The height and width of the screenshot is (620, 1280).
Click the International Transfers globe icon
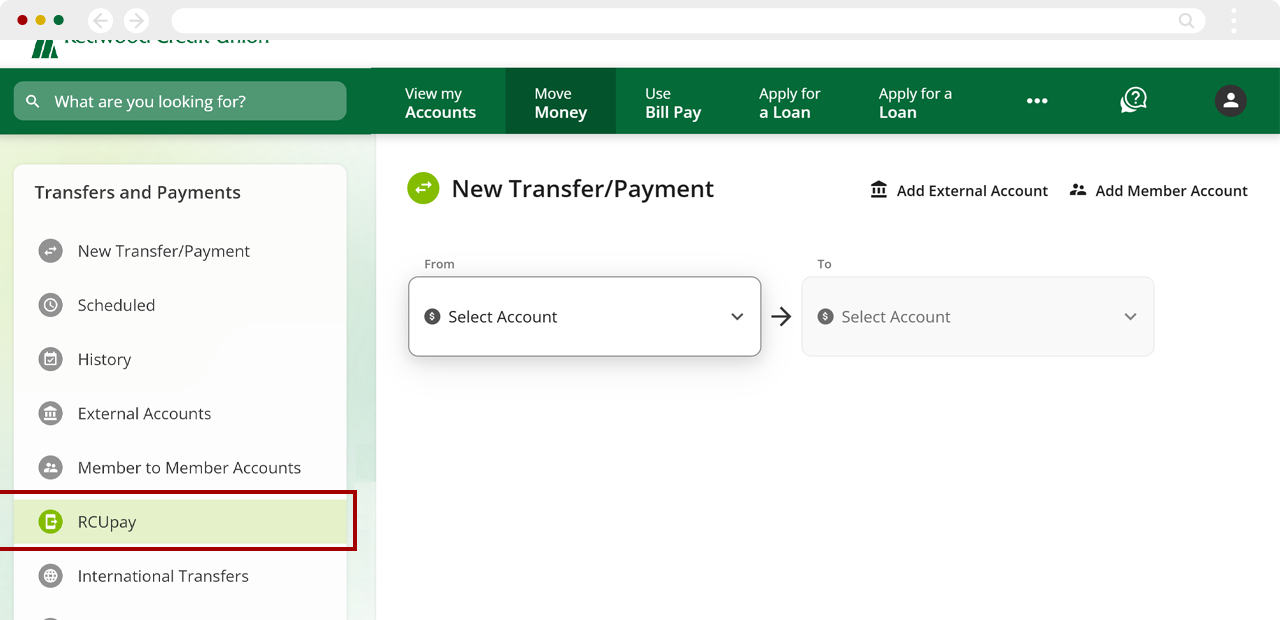point(50,576)
